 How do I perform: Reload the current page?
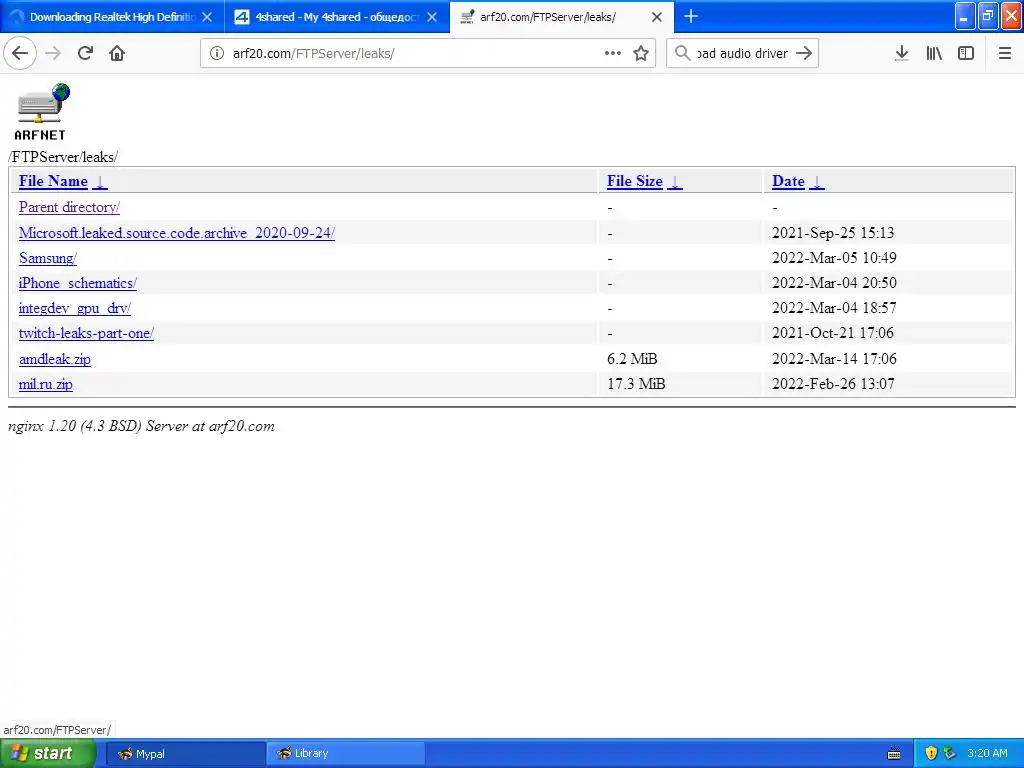pos(85,53)
